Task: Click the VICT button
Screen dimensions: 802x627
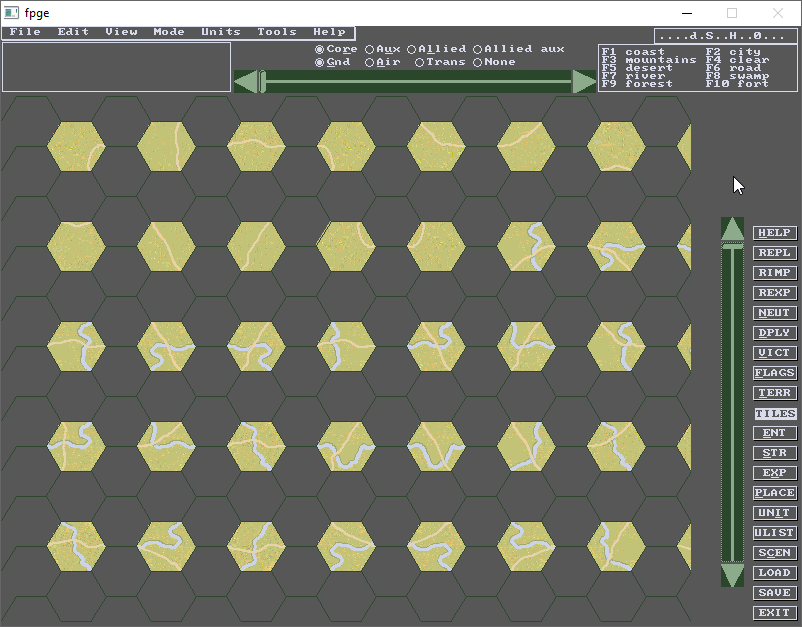Action: click(774, 353)
